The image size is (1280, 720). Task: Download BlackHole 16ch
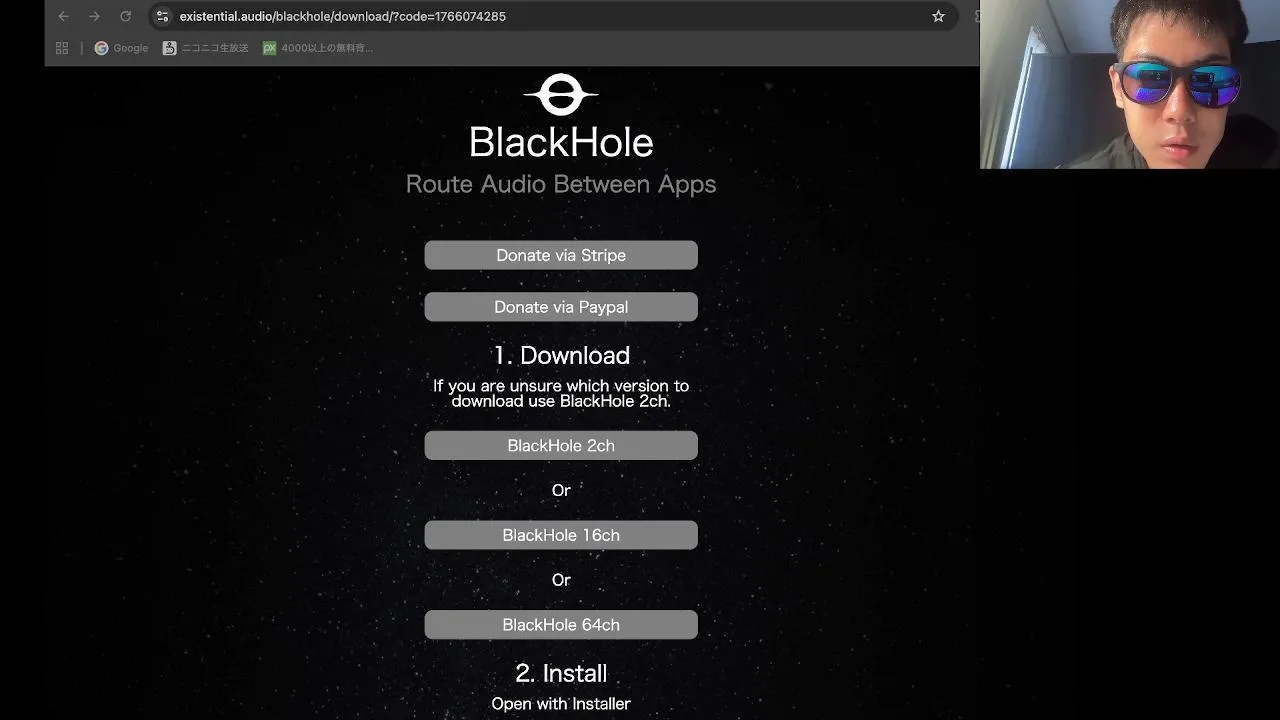pos(561,535)
